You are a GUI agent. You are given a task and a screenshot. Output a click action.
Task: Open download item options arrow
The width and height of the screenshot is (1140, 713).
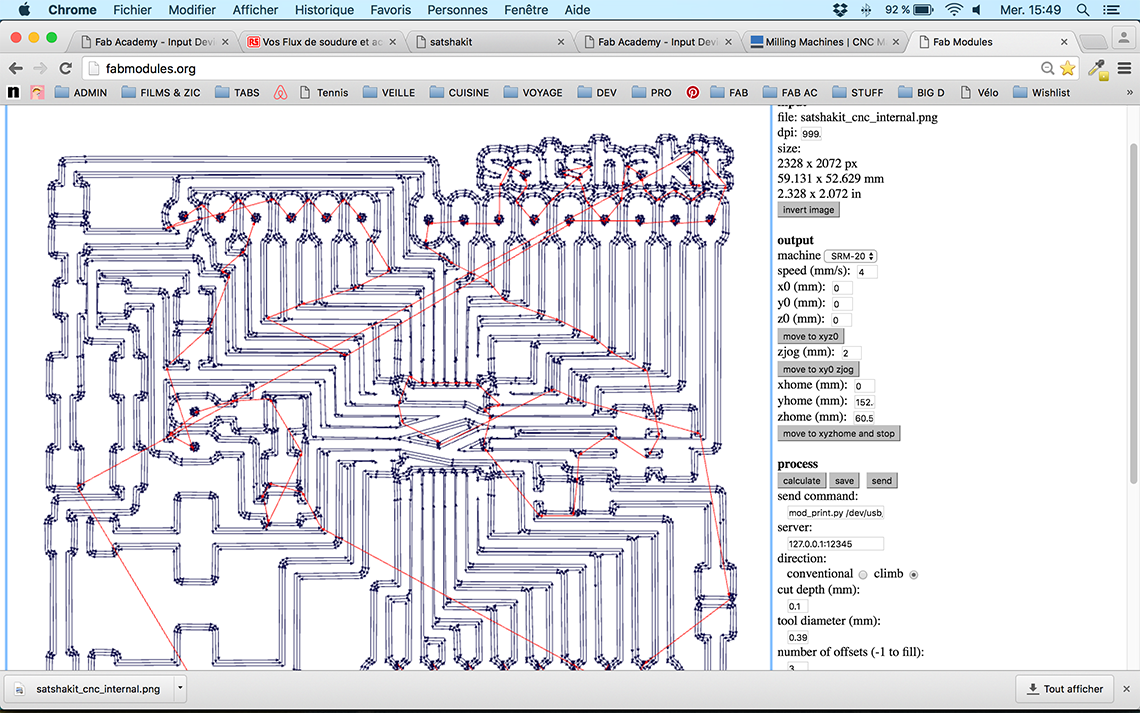tap(180, 688)
